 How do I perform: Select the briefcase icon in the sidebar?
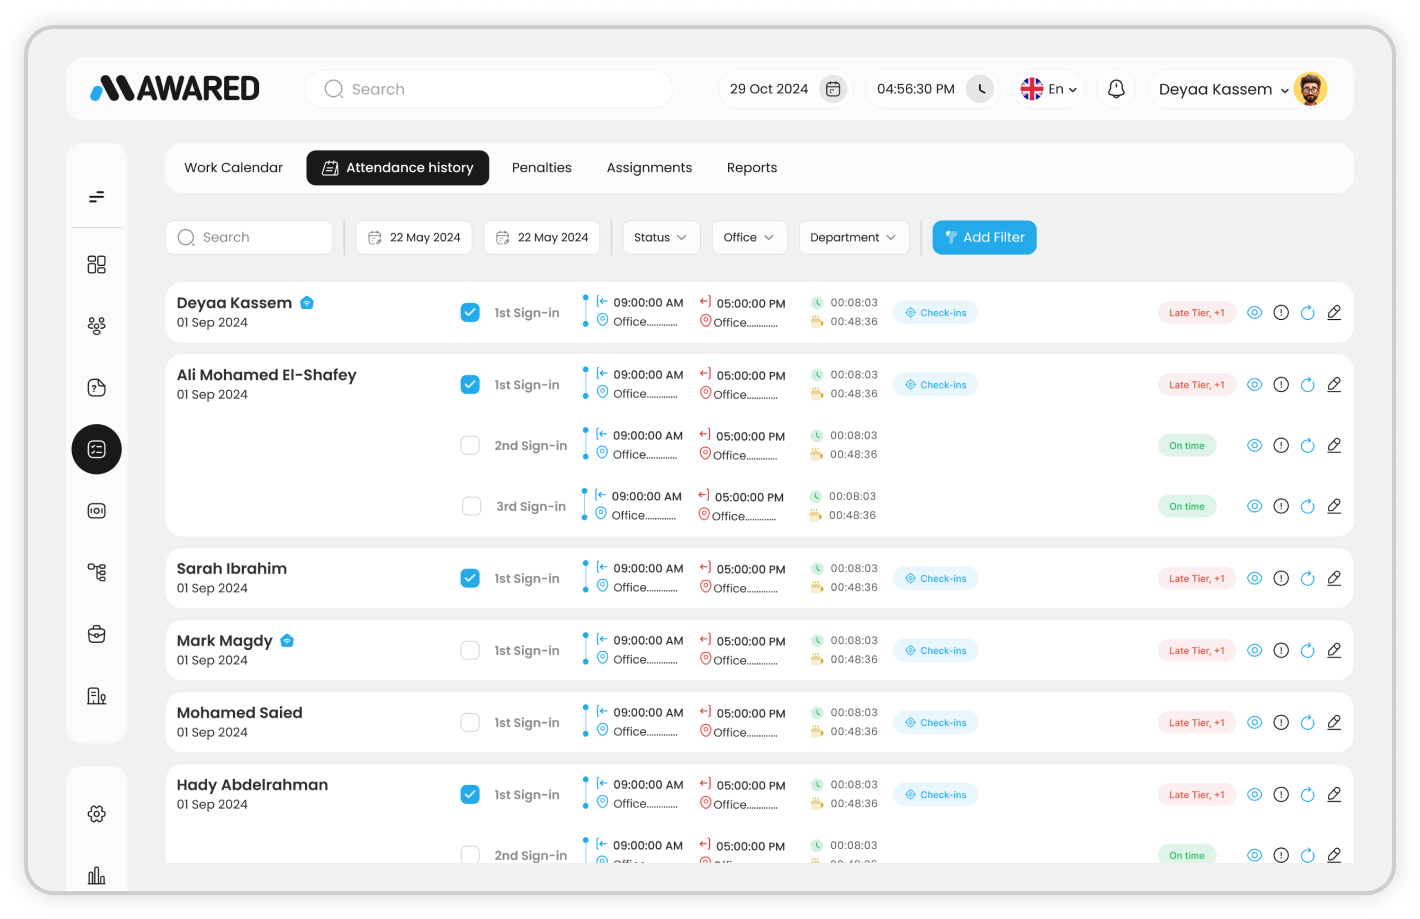(96, 633)
